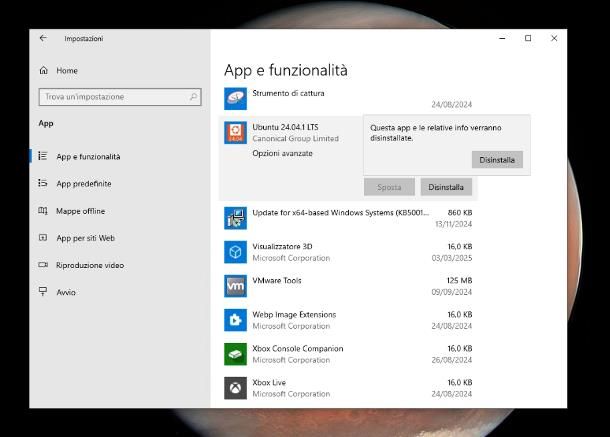The image size is (610, 437).
Task: Close the Impostazioni window
Action: pos(554,38)
